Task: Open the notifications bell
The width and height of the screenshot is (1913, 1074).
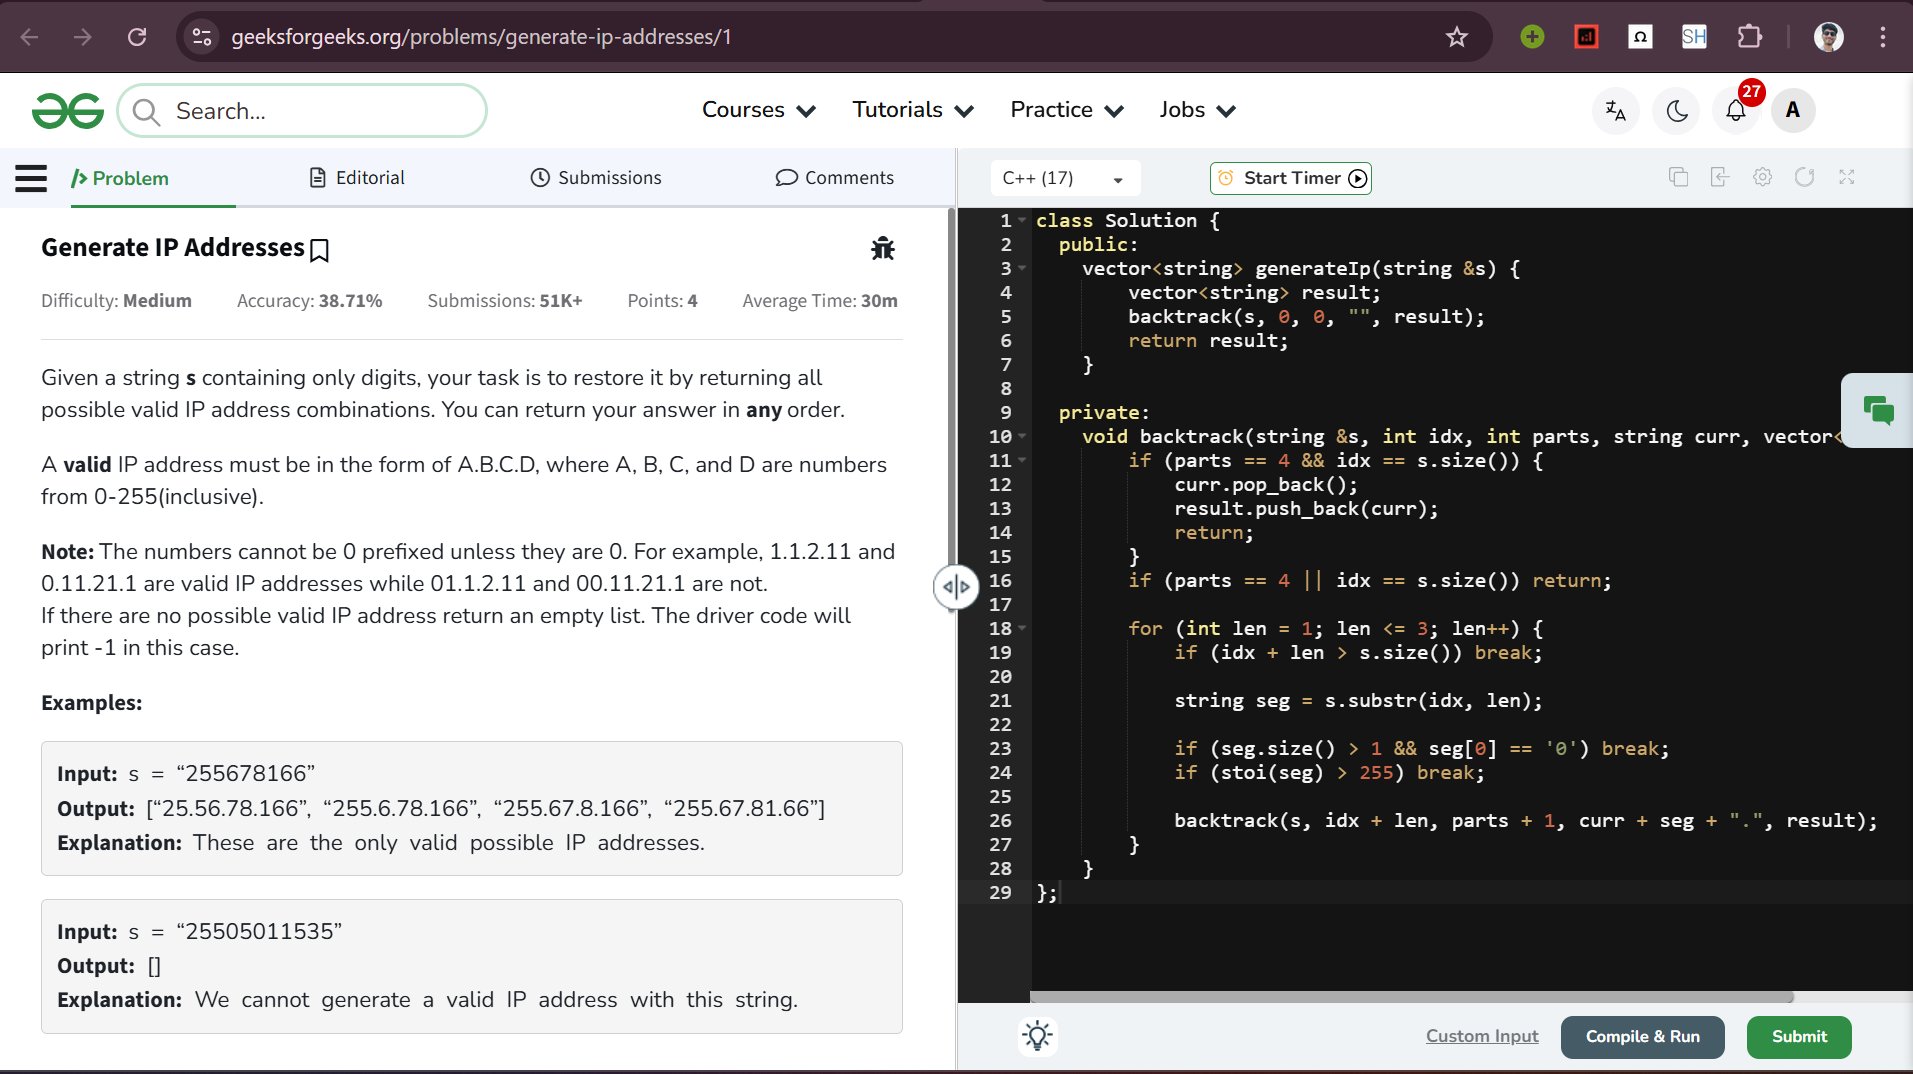Action: point(1735,111)
